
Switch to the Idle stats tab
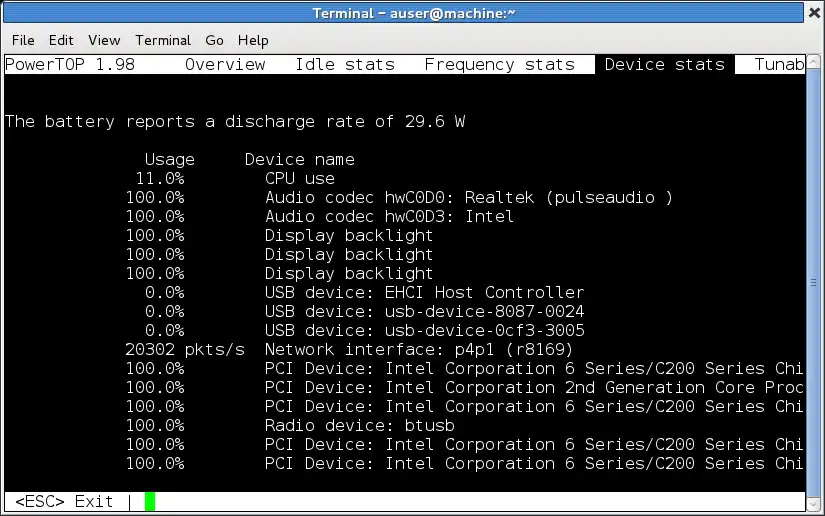345,65
